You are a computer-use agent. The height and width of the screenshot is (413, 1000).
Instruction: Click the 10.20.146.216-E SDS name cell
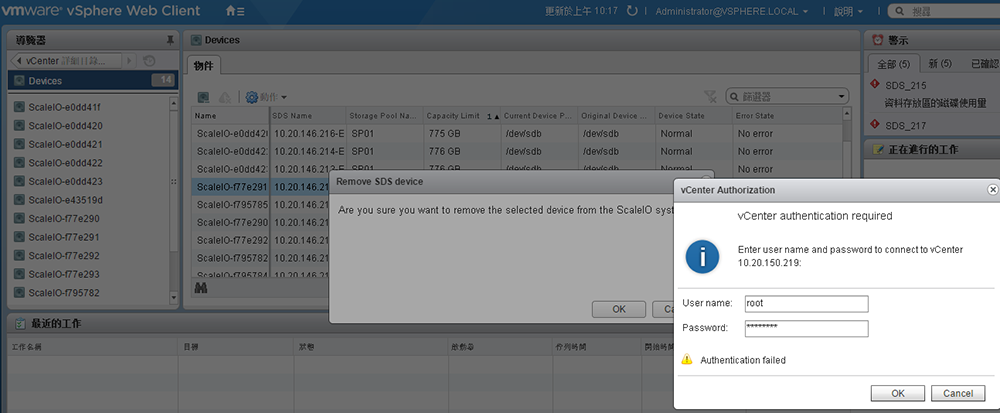[309, 134]
